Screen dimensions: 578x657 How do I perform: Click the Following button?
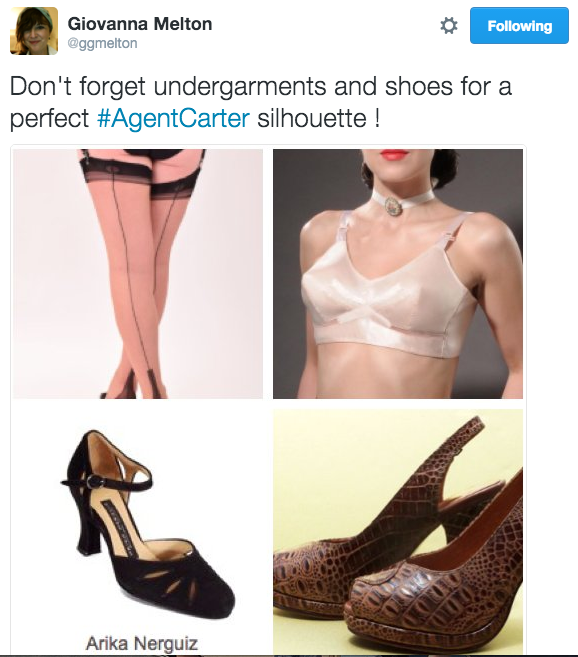519,26
